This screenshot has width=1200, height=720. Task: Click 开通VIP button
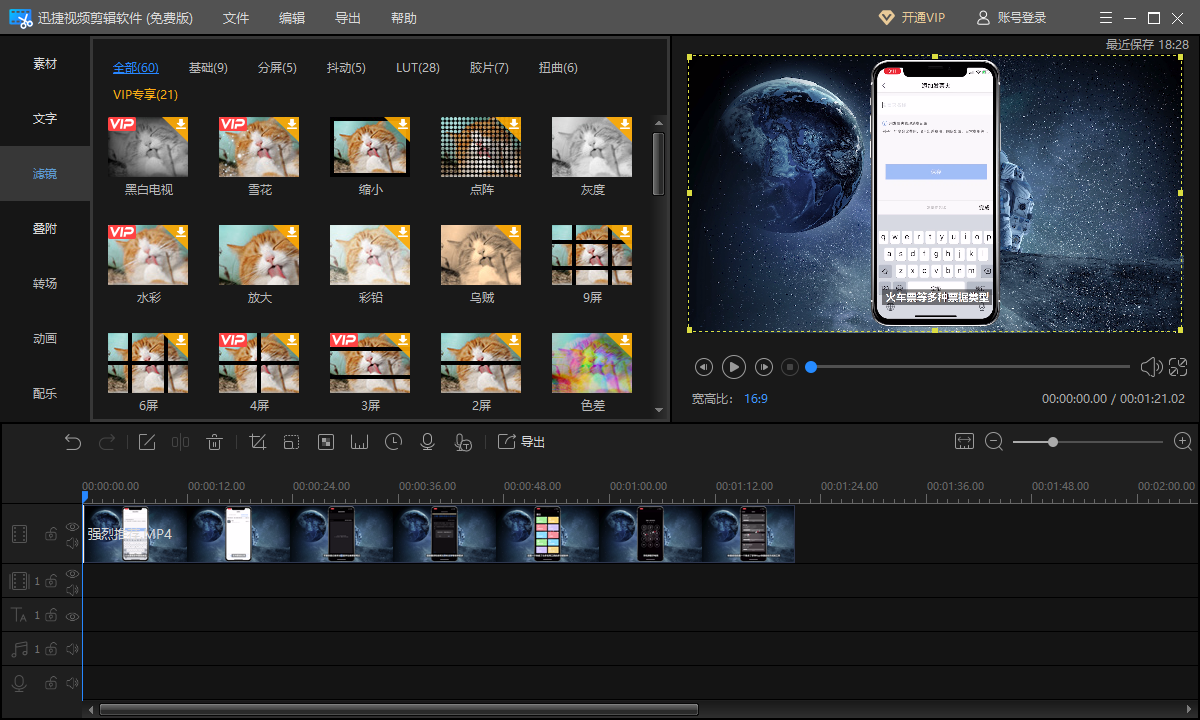tap(911, 18)
